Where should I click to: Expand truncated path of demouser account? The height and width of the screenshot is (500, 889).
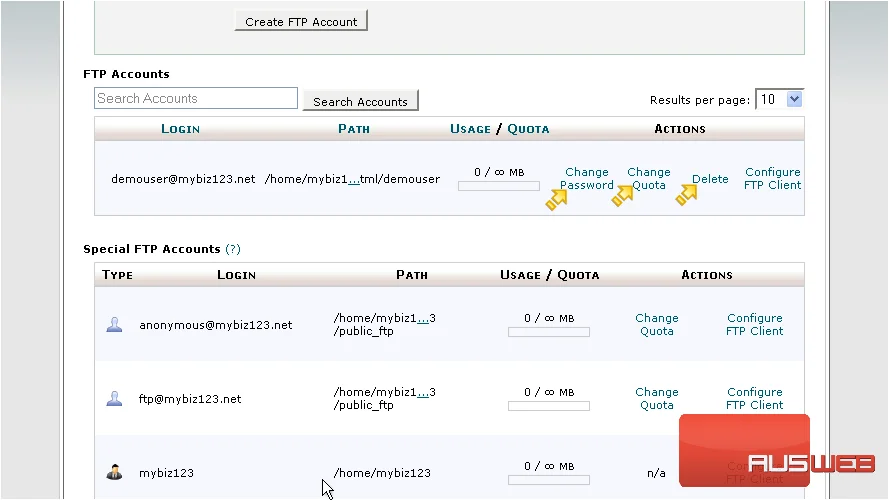(x=354, y=180)
